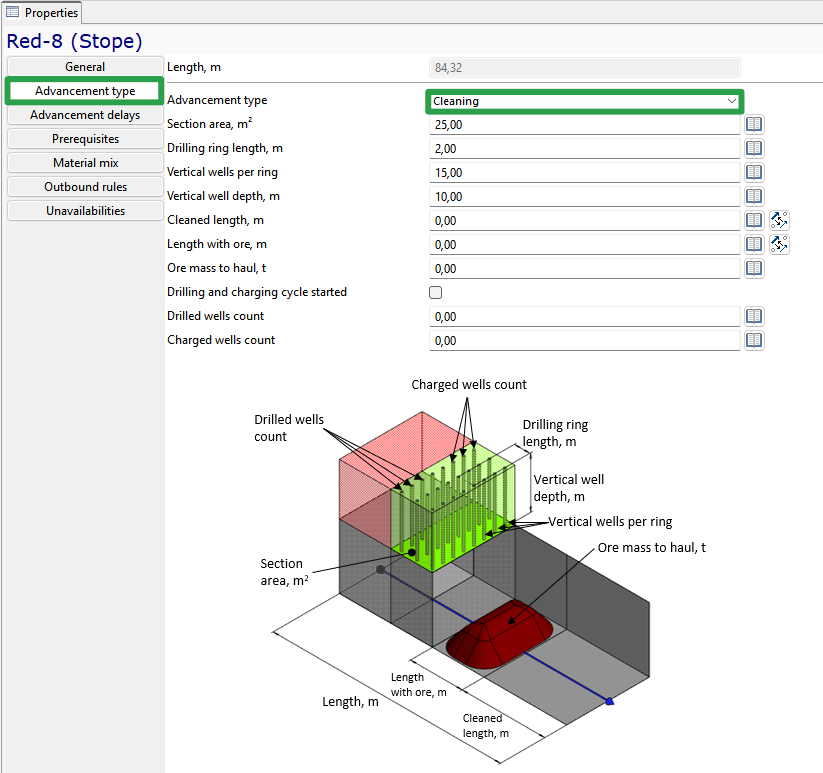The height and width of the screenshot is (773, 823).
Task: Click the Charged wells count input field
Action: (585, 341)
